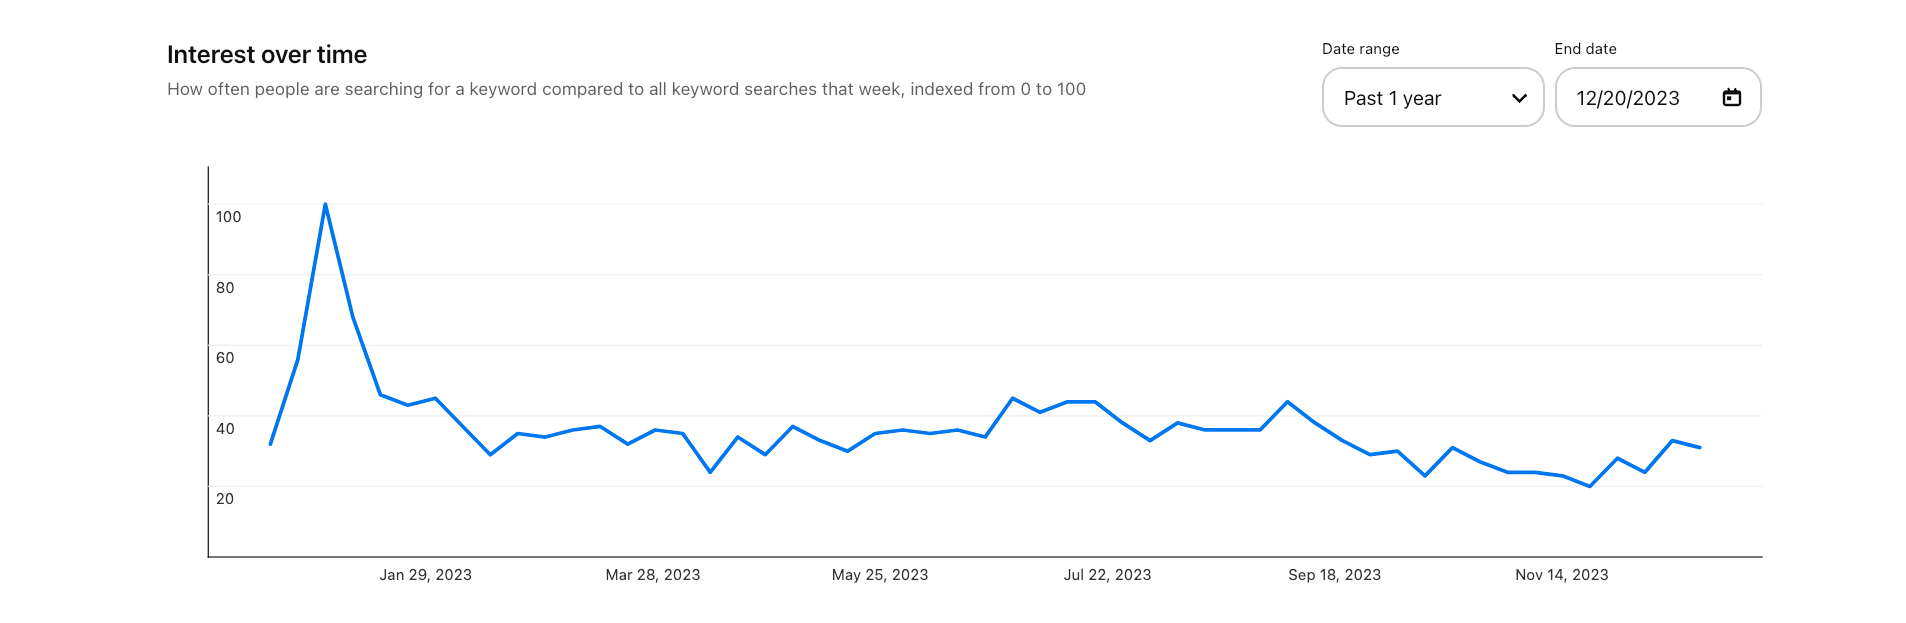This screenshot has width=1906, height=623.
Task: Click the dropdown chevron beside Past 1 year
Action: point(1519,98)
